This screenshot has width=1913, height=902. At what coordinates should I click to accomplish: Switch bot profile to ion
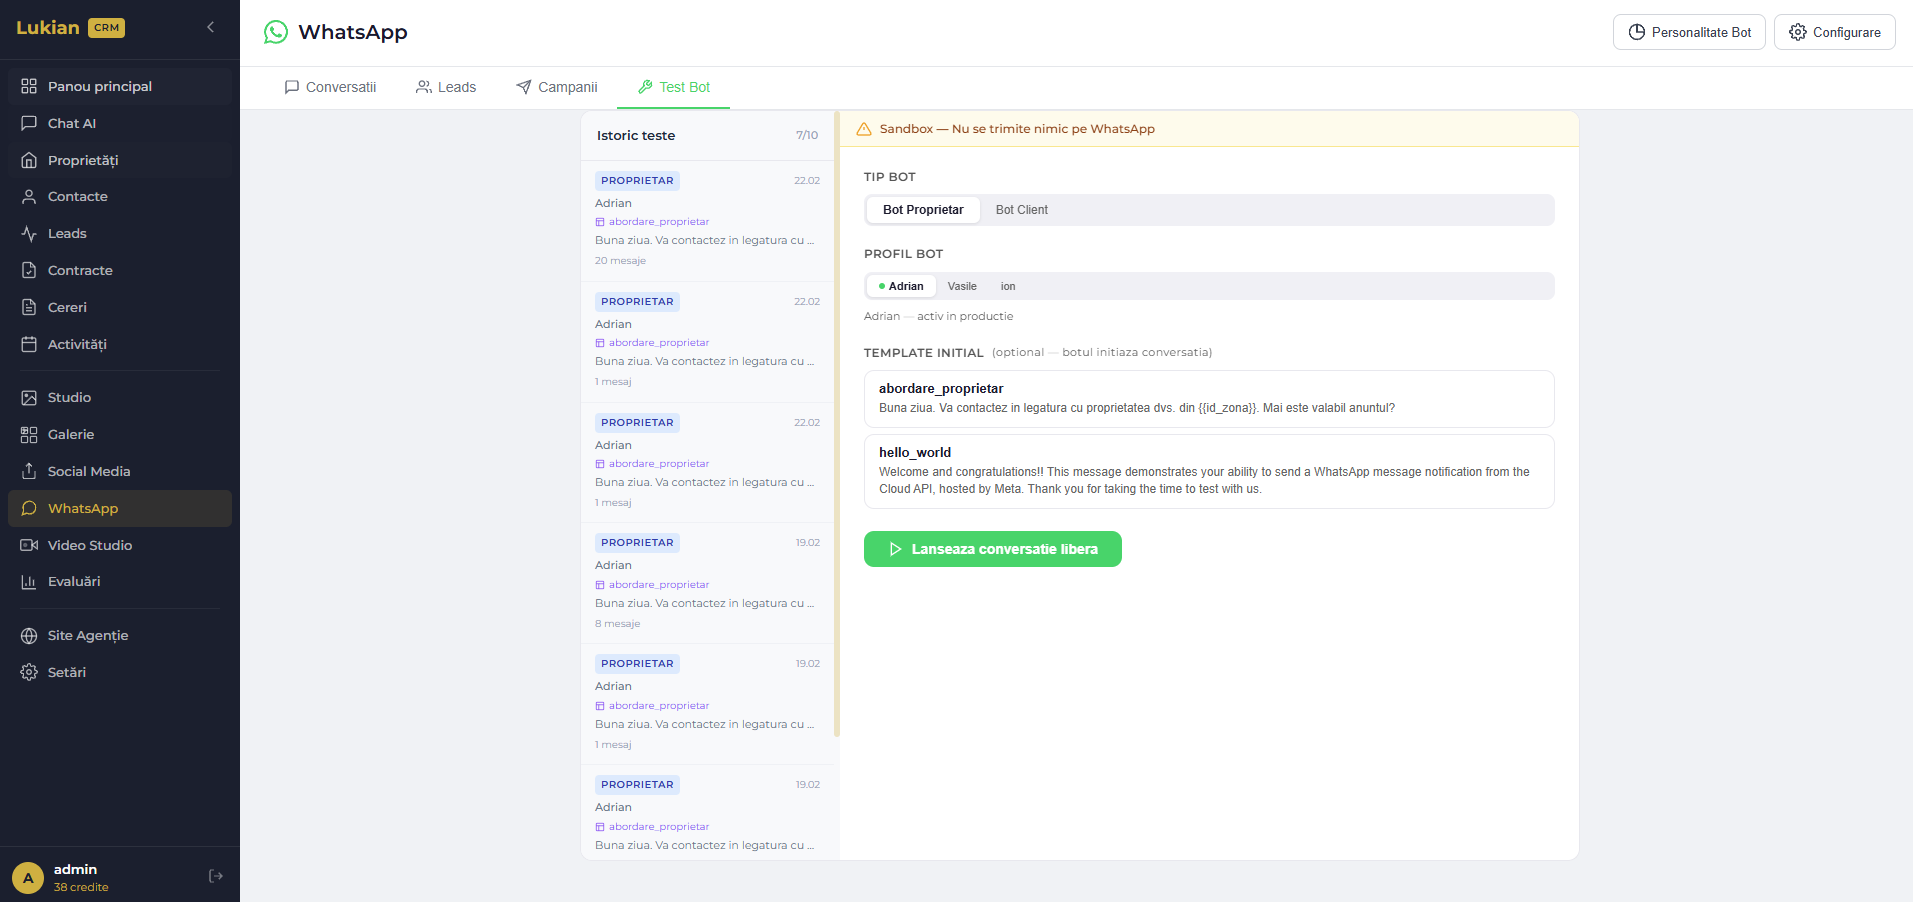[x=1007, y=286]
